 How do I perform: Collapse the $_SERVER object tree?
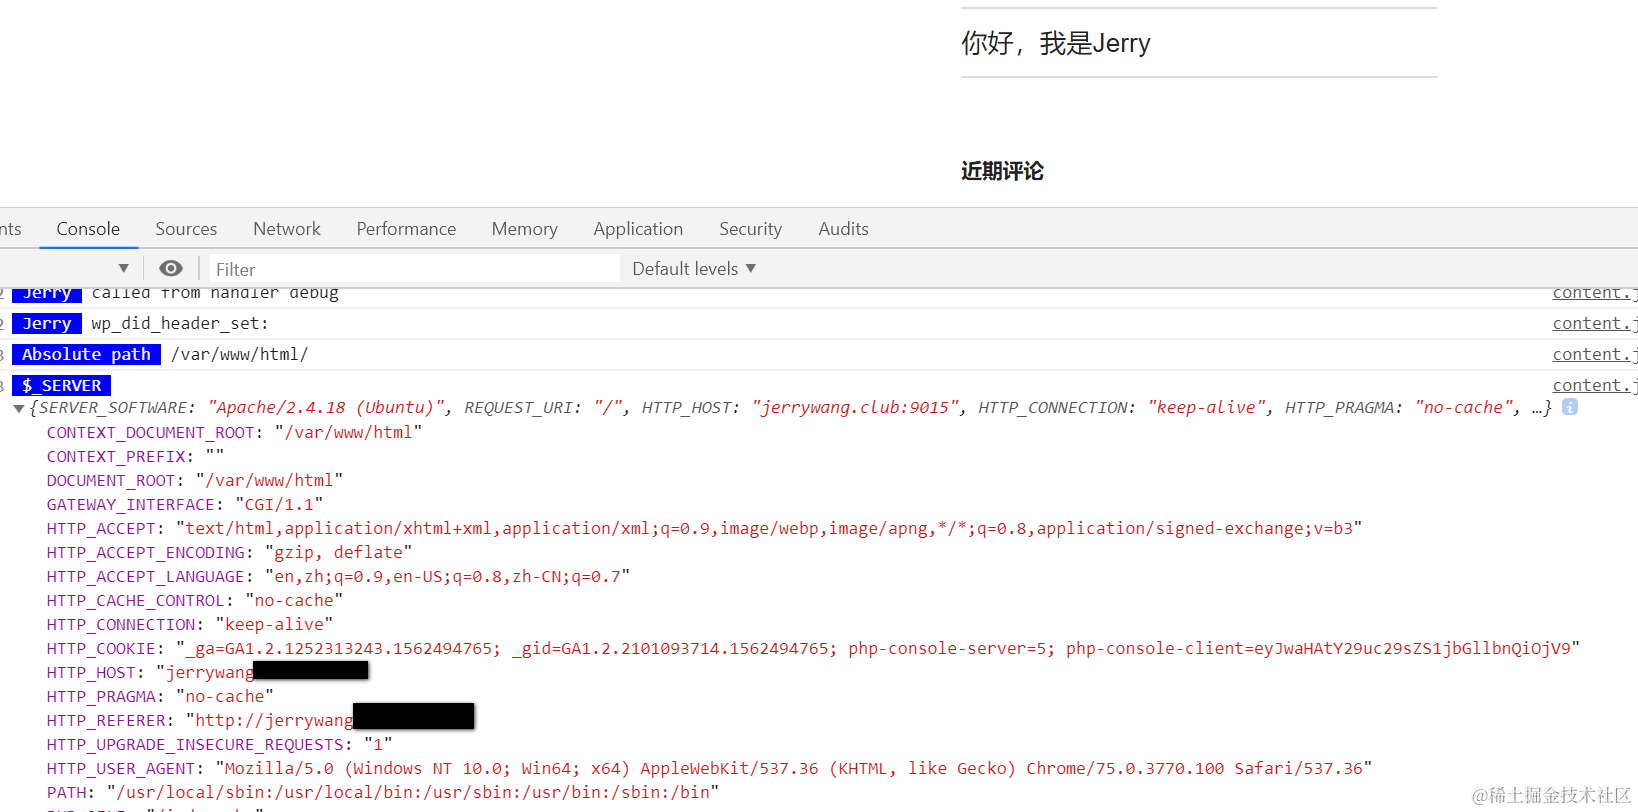pos(19,408)
